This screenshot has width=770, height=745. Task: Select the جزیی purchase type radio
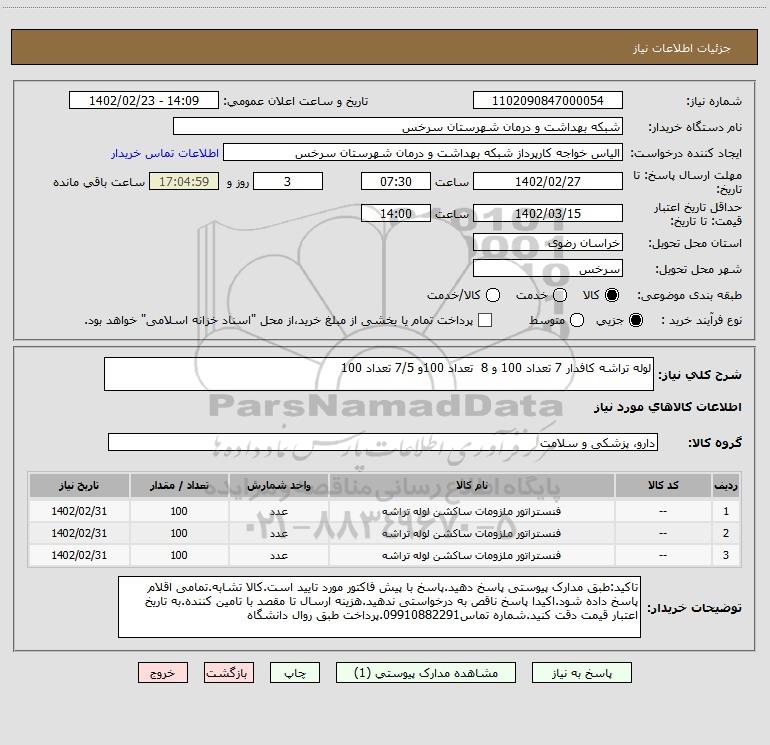pyautogui.click(x=635, y=320)
